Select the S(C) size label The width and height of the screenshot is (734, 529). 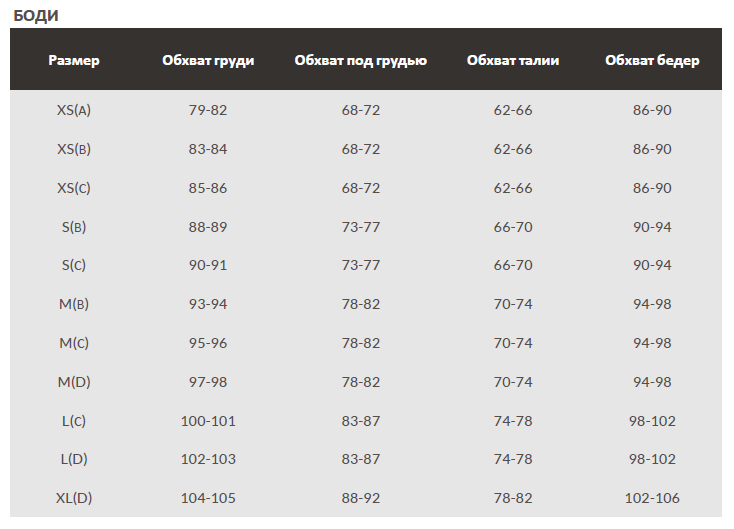pos(74,265)
